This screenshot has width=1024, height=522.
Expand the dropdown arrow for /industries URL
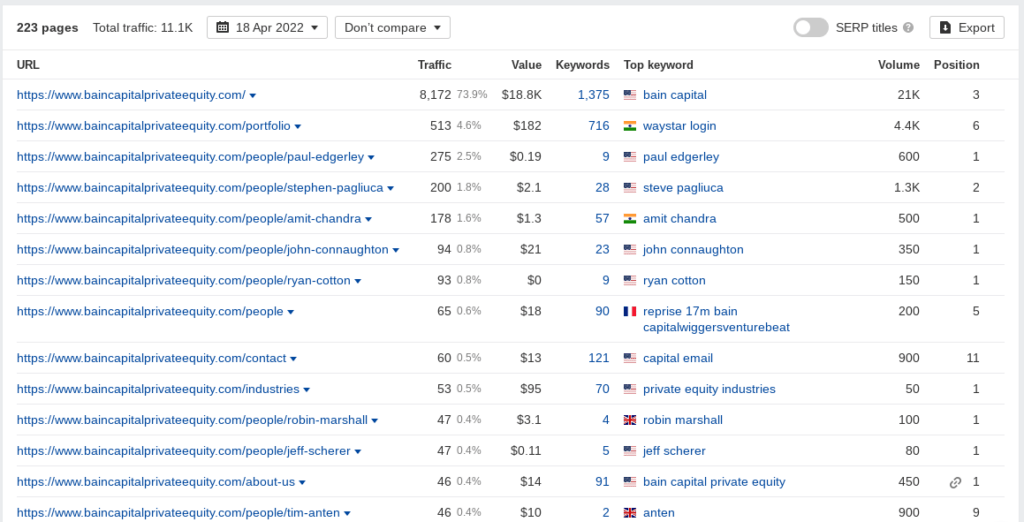coord(306,389)
